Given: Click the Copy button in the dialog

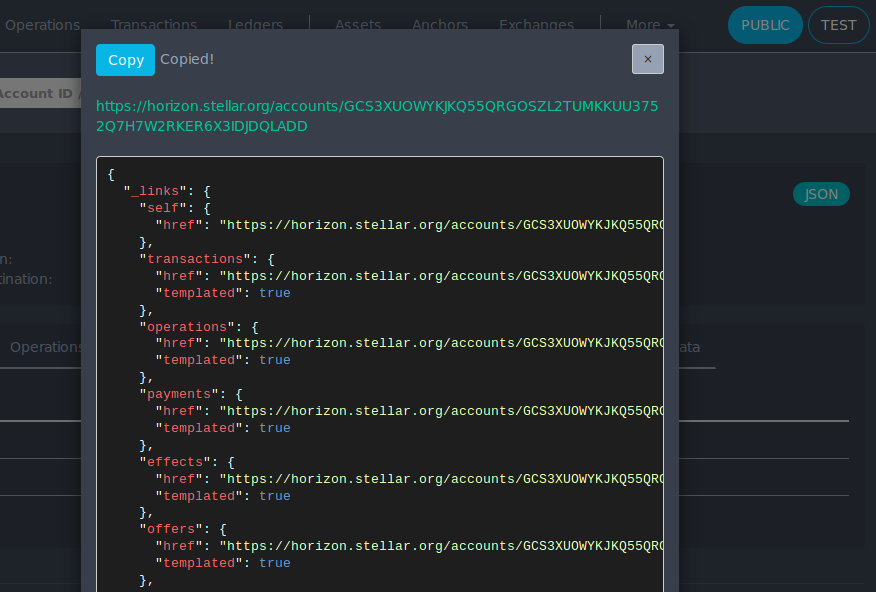Looking at the screenshot, I should [x=125, y=60].
